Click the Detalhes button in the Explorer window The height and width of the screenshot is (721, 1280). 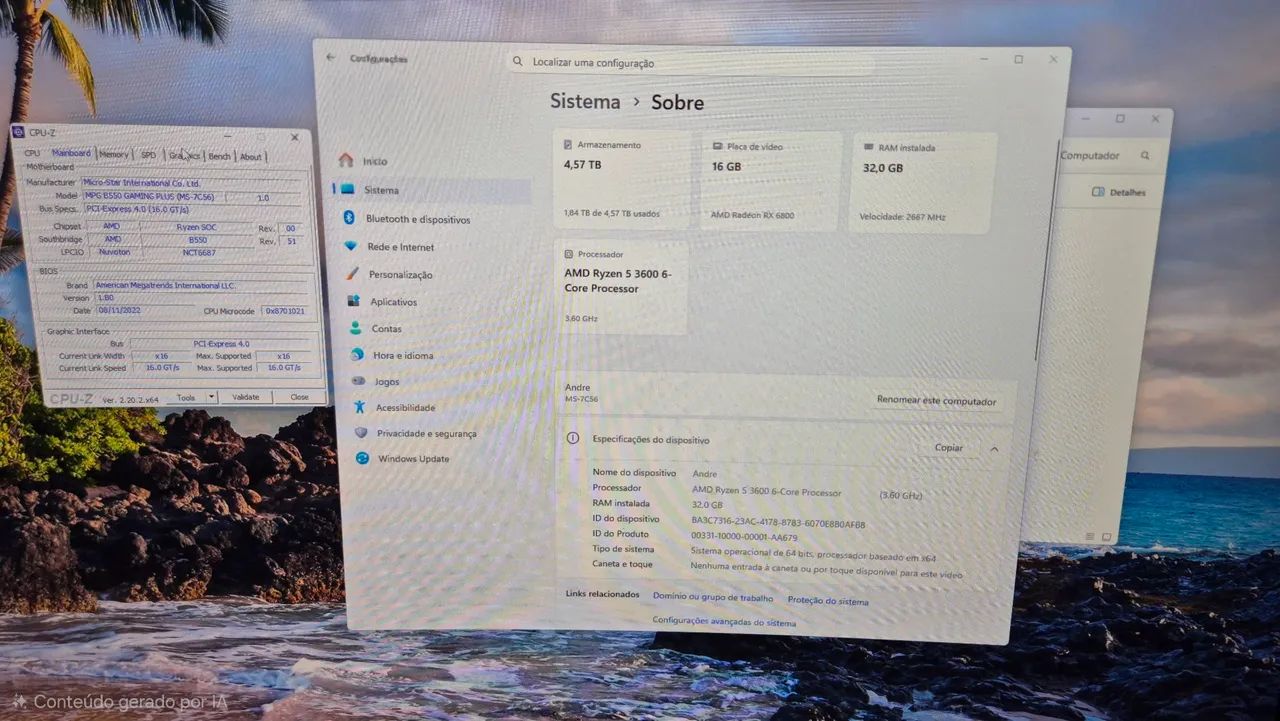(x=1119, y=192)
